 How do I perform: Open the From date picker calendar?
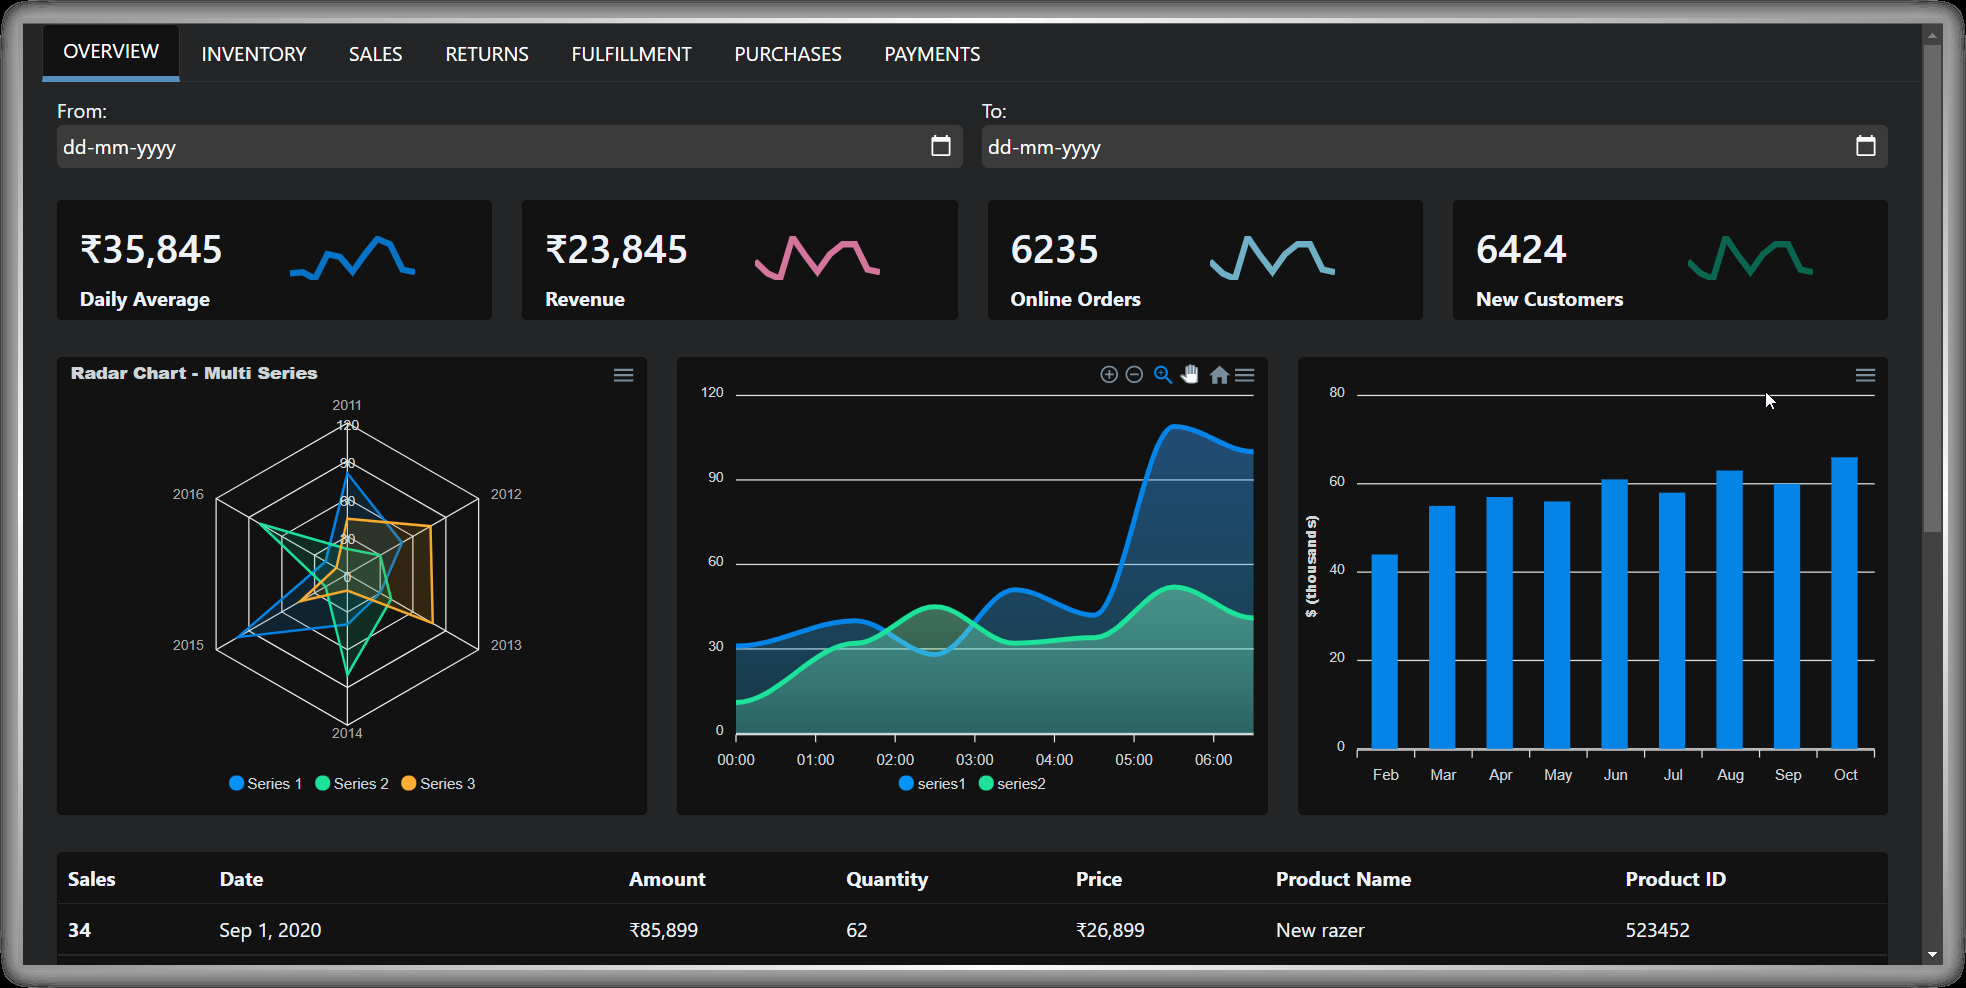coord(940,146)
